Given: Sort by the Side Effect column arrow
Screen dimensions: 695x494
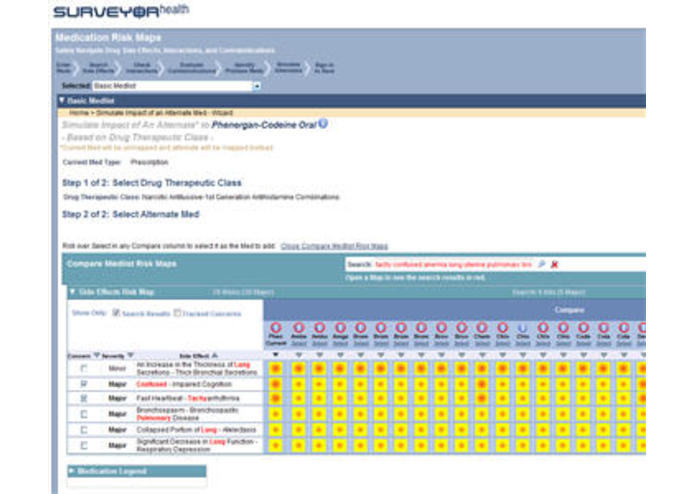Looking at the screenshot, I should 215,355.
